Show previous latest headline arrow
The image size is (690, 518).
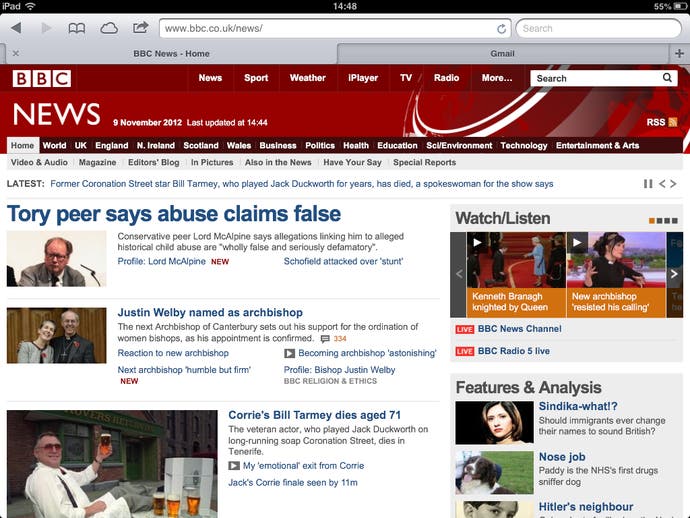[x=662, y=184]
